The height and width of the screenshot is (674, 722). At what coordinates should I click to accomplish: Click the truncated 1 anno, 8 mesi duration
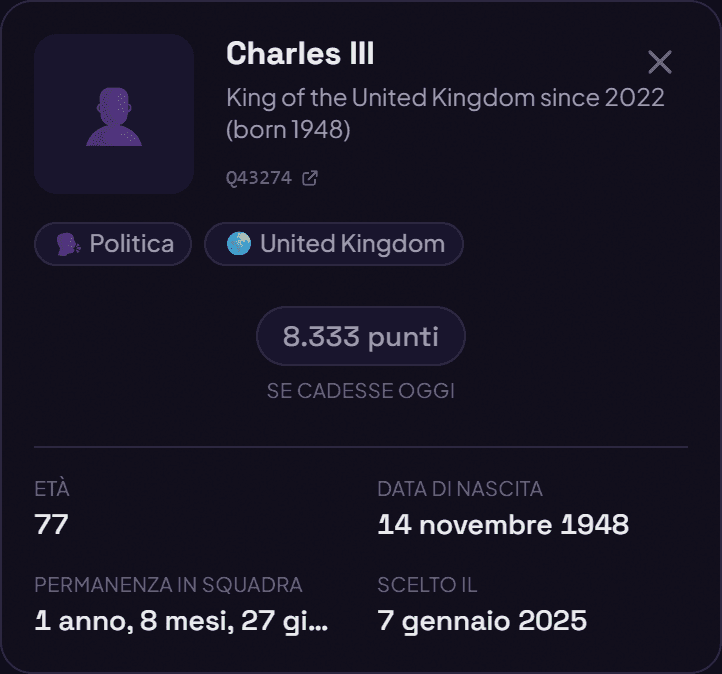(181, 621)
